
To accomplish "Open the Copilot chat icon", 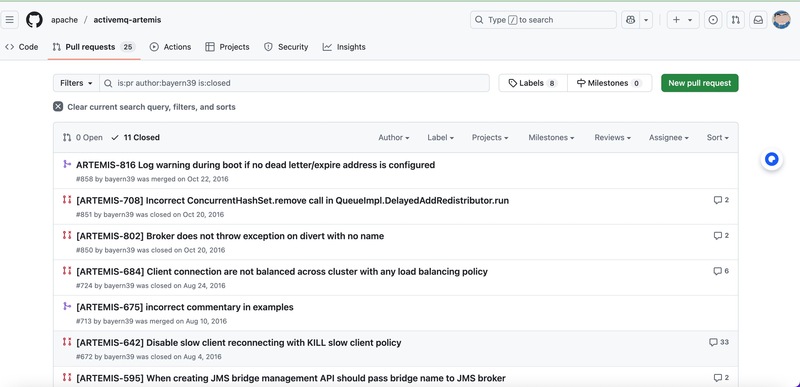I will click(631, 20).
